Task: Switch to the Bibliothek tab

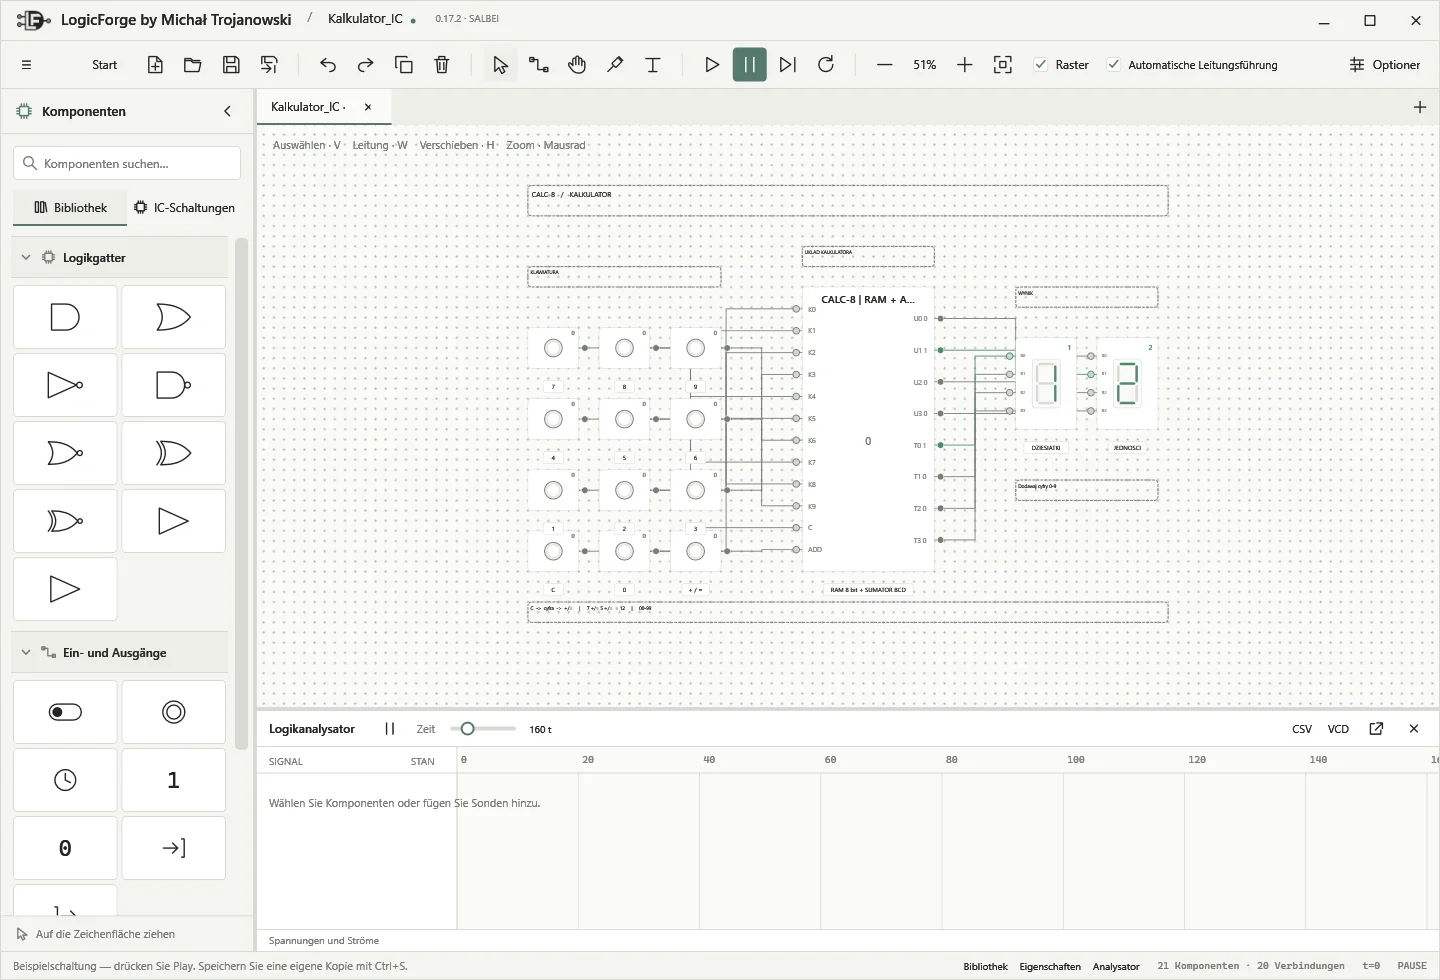Action: pos(70,208)
